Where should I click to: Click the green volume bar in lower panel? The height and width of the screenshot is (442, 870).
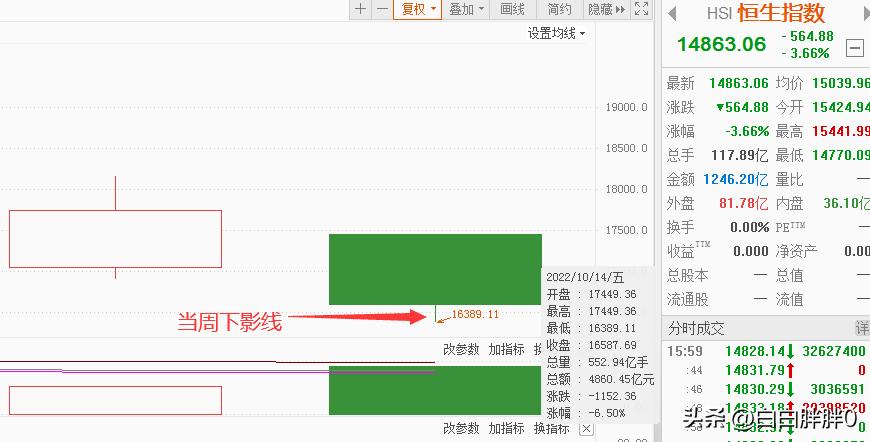tap(435, 390)
